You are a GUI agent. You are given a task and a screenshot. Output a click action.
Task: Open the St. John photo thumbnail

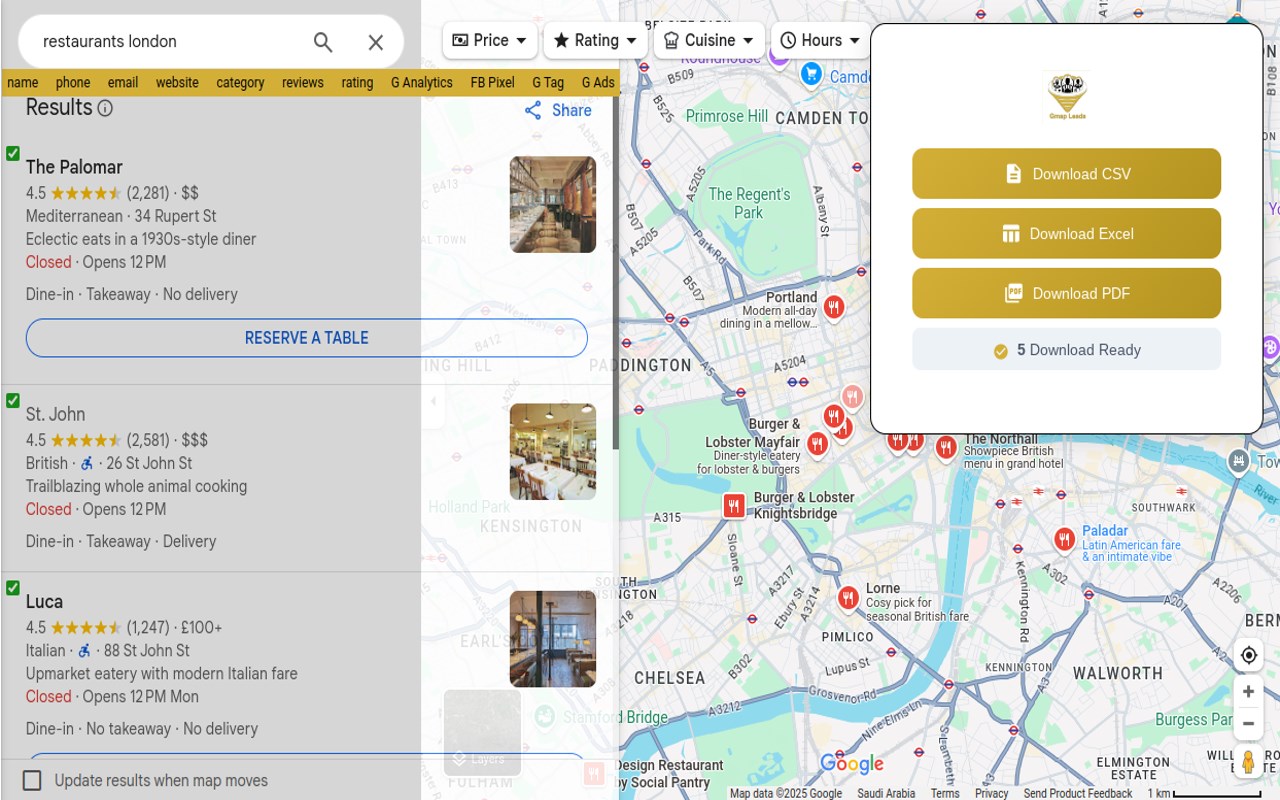(553, 452)
